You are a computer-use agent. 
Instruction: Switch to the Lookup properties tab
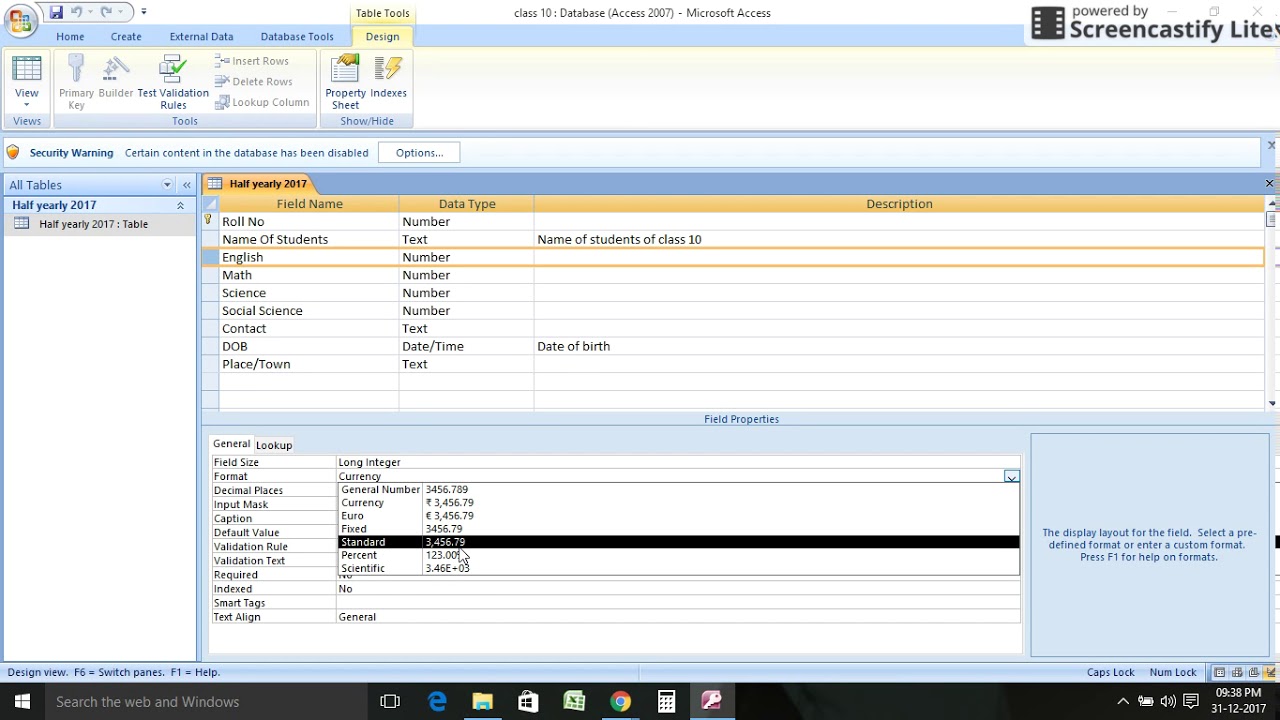point(274,445)
